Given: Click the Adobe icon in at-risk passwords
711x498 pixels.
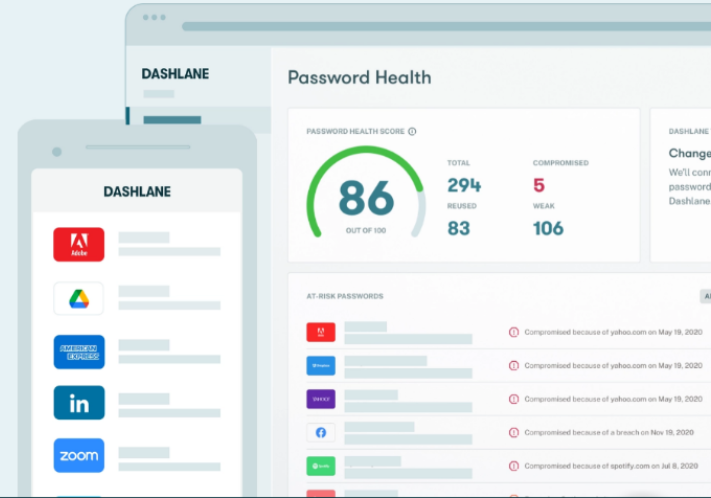Looking at the screenshot, I should click(x=321, y=333).
